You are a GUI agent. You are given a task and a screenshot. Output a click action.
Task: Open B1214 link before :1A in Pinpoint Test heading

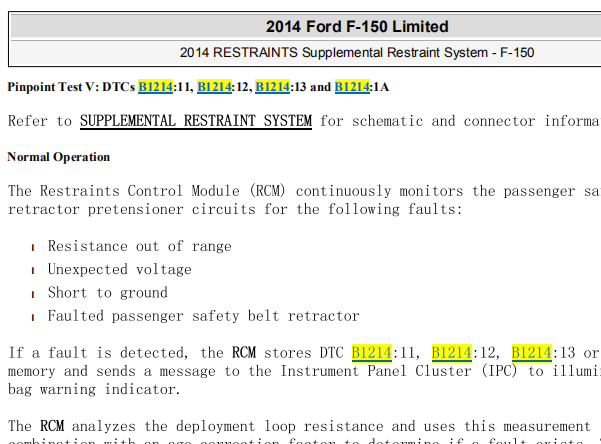(x=352, y=87)
